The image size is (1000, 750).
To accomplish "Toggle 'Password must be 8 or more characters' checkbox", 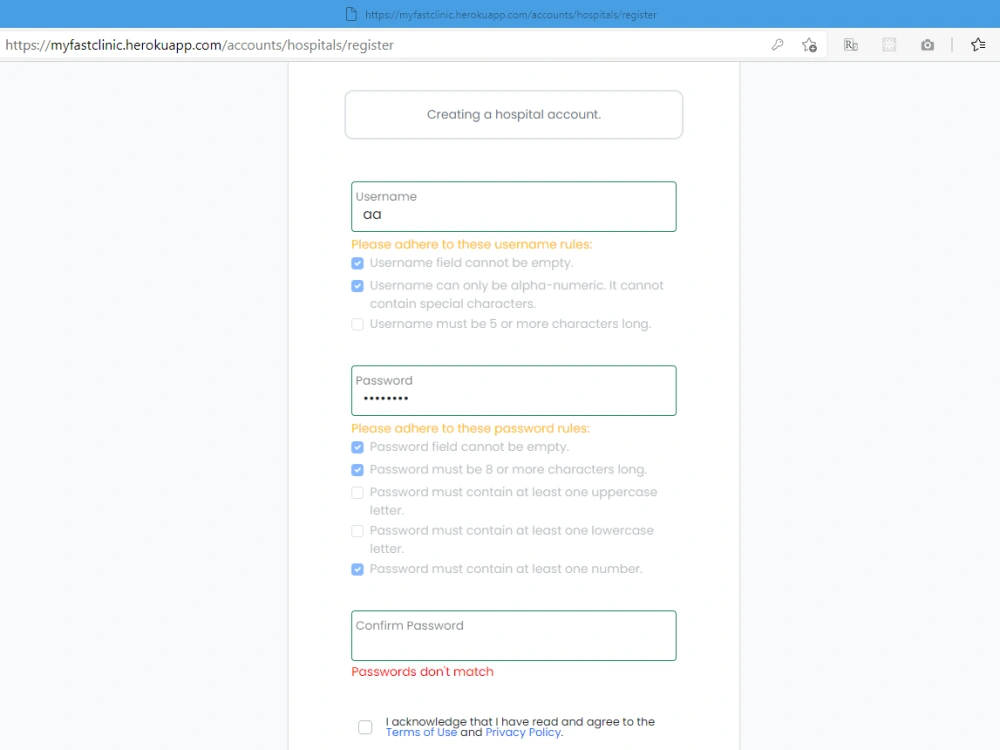I will tap(357, 470).
